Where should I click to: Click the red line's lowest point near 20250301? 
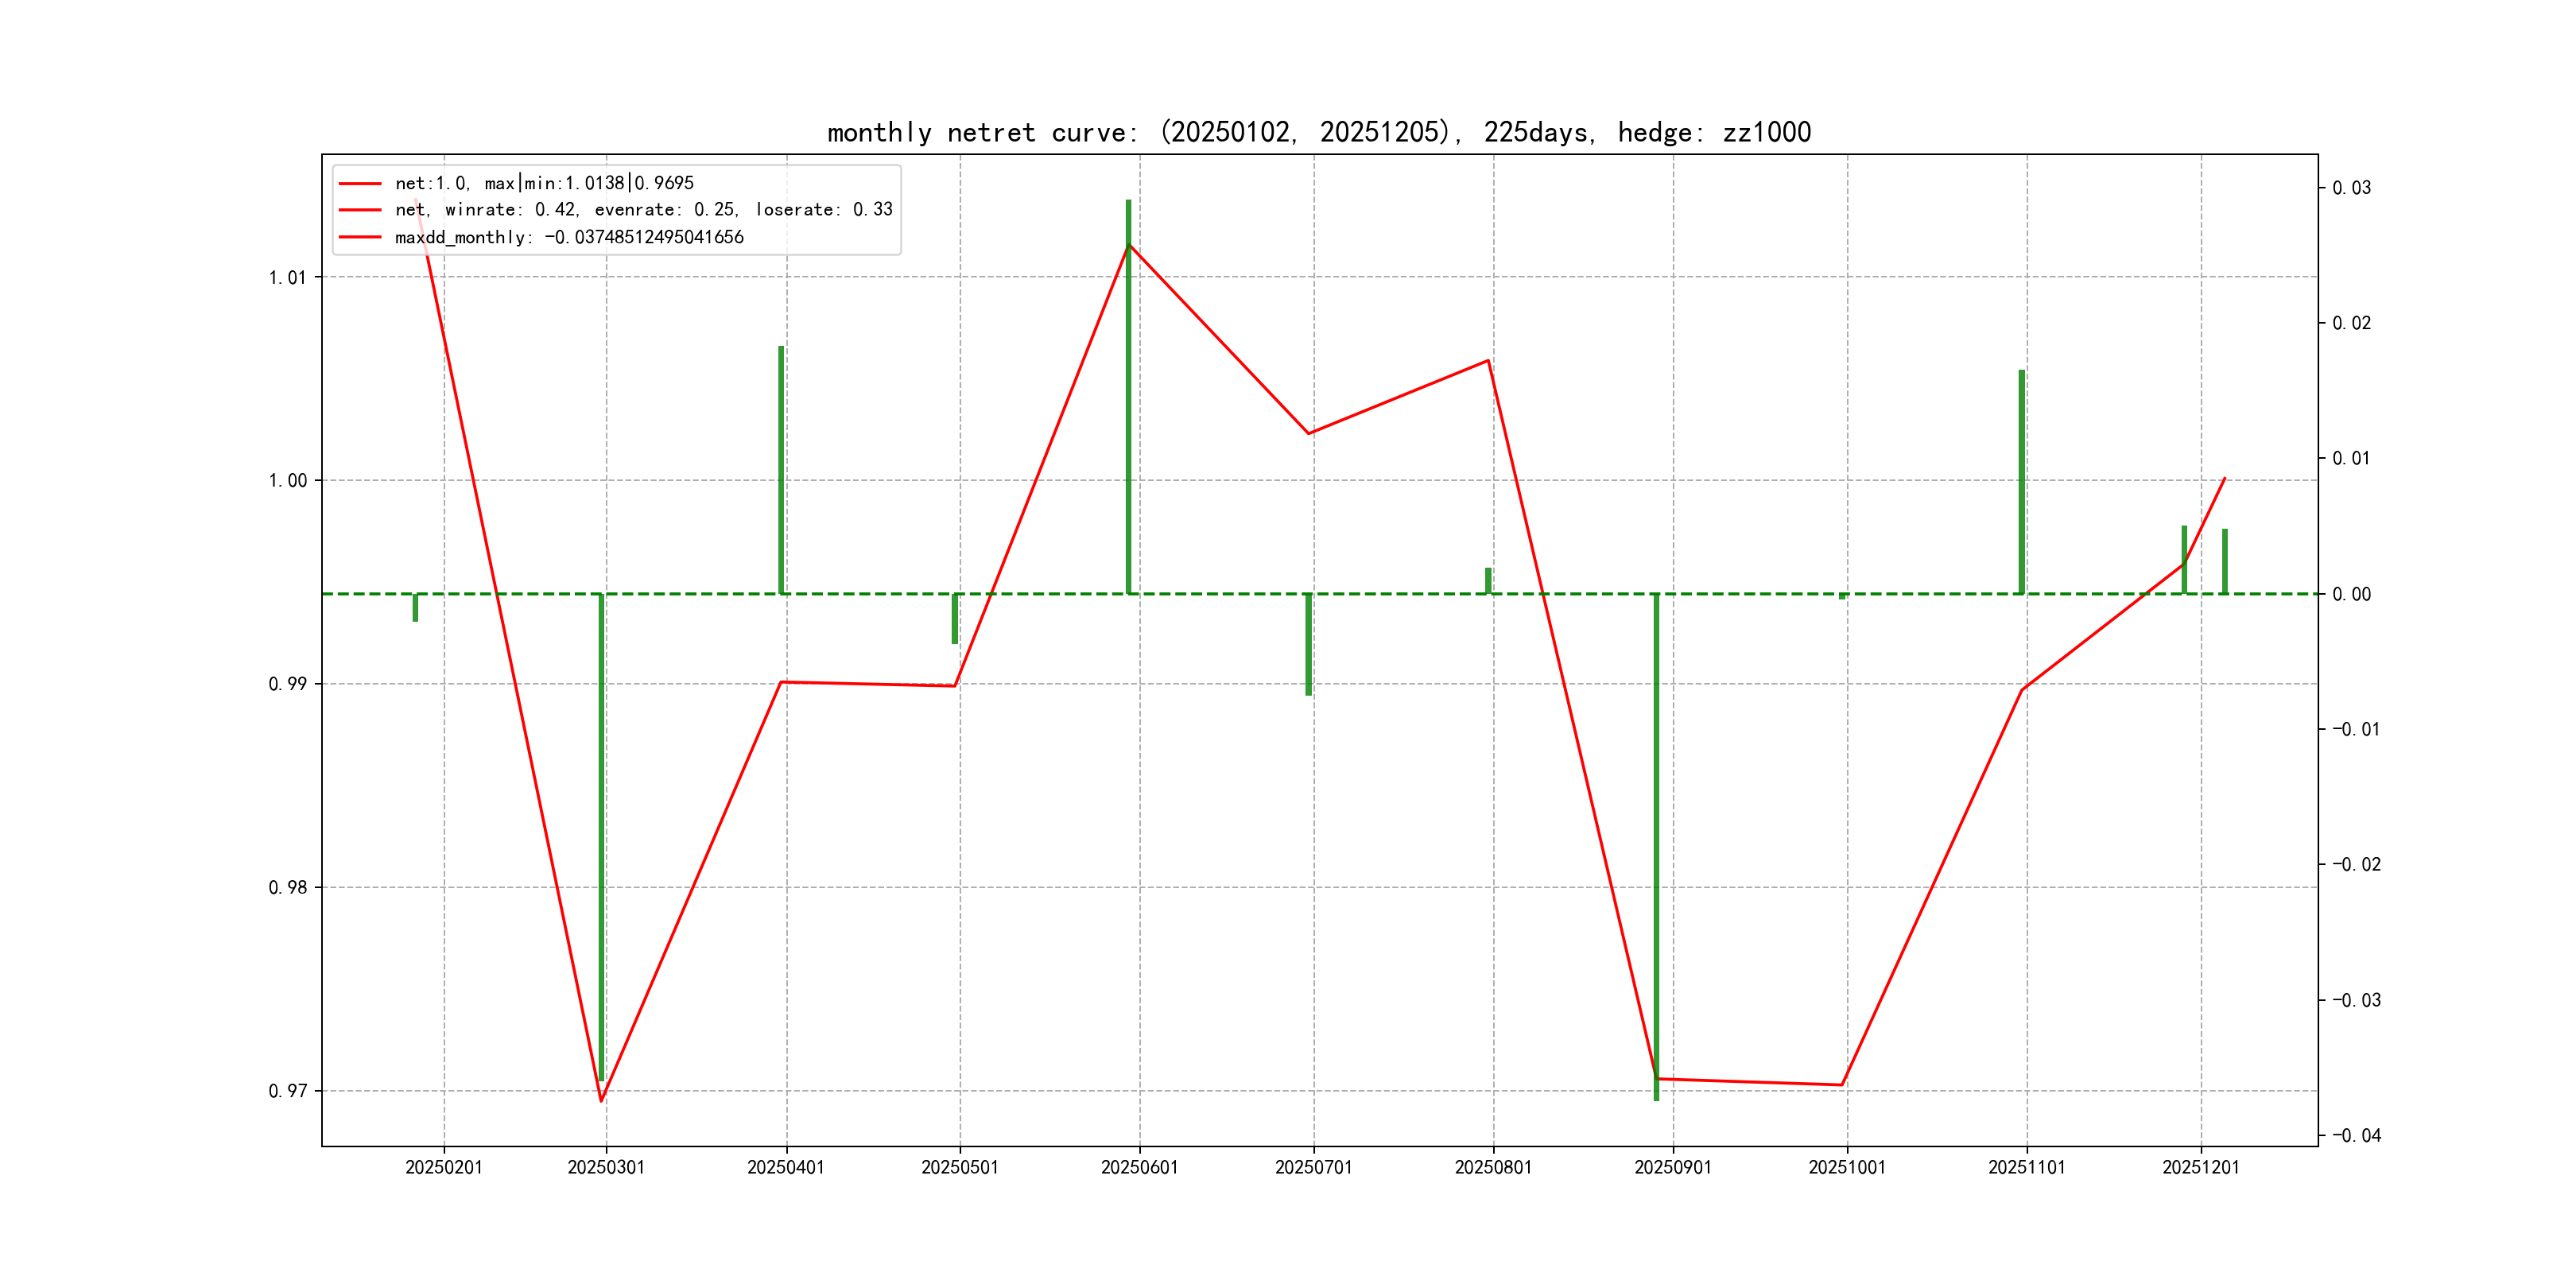pyautogui.click(x=601, y=1101)
